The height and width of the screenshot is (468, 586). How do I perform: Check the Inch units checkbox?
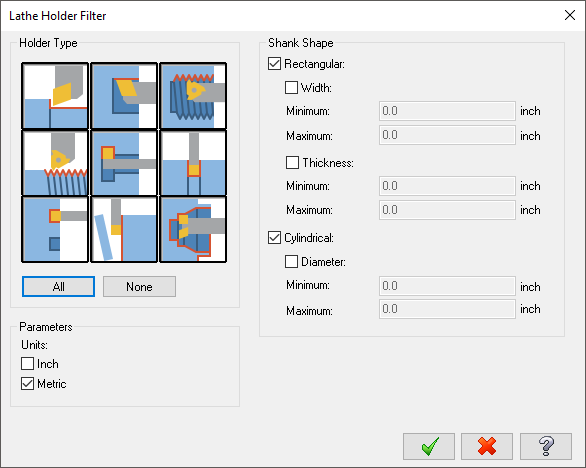pos(27,363)
